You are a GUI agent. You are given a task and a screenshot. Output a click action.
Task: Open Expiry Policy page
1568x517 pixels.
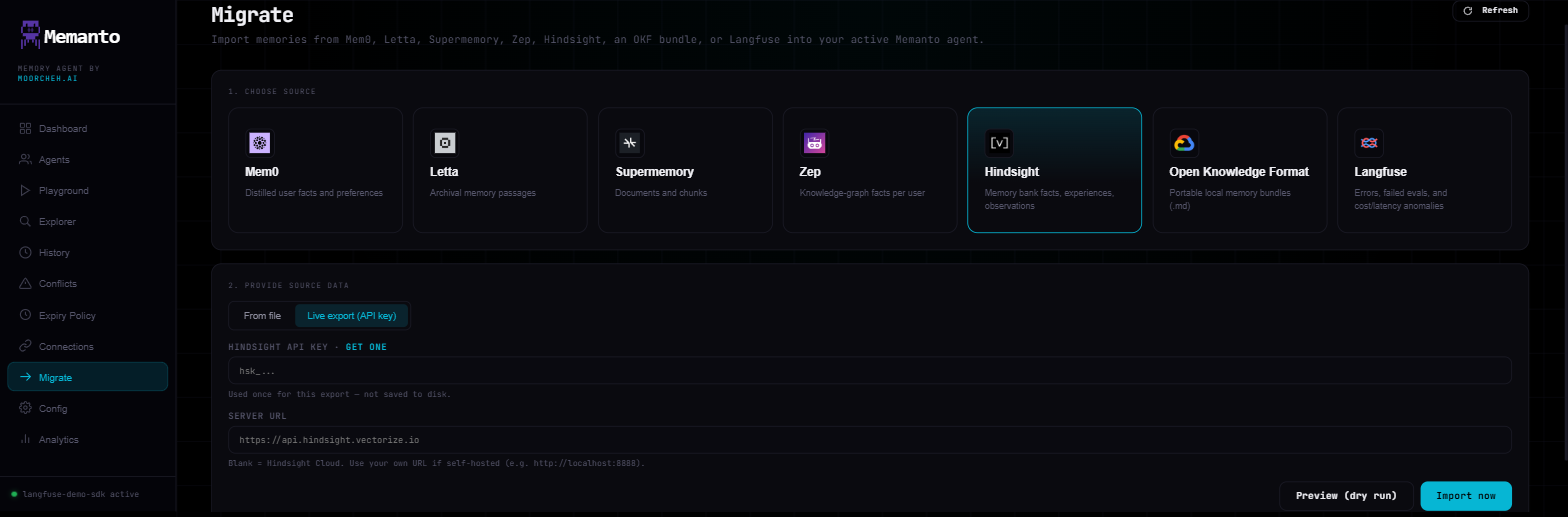(87, 315)
